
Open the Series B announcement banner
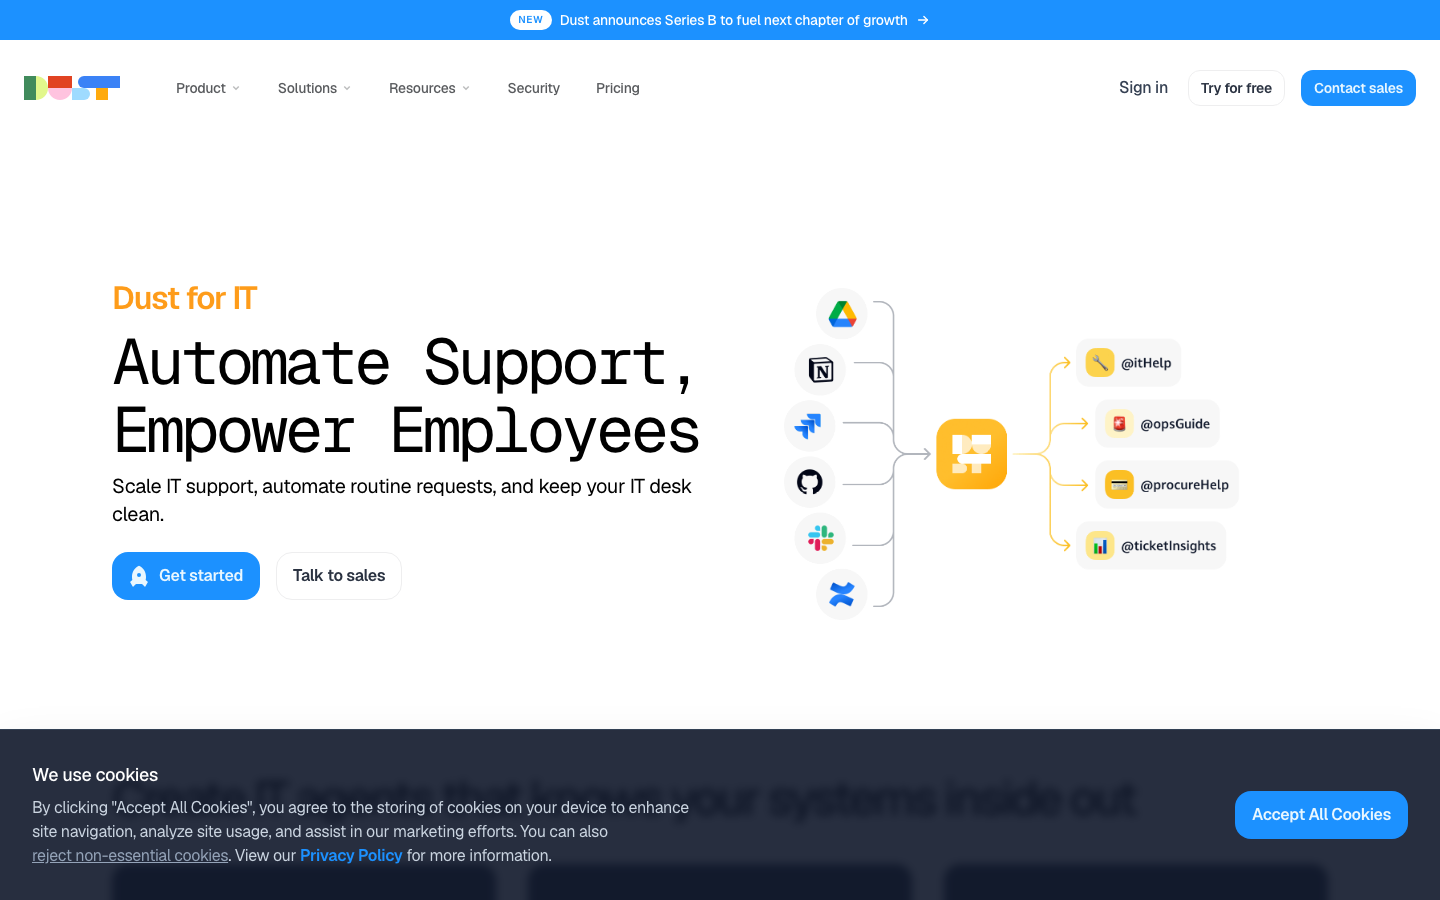[x=720, y=20]
